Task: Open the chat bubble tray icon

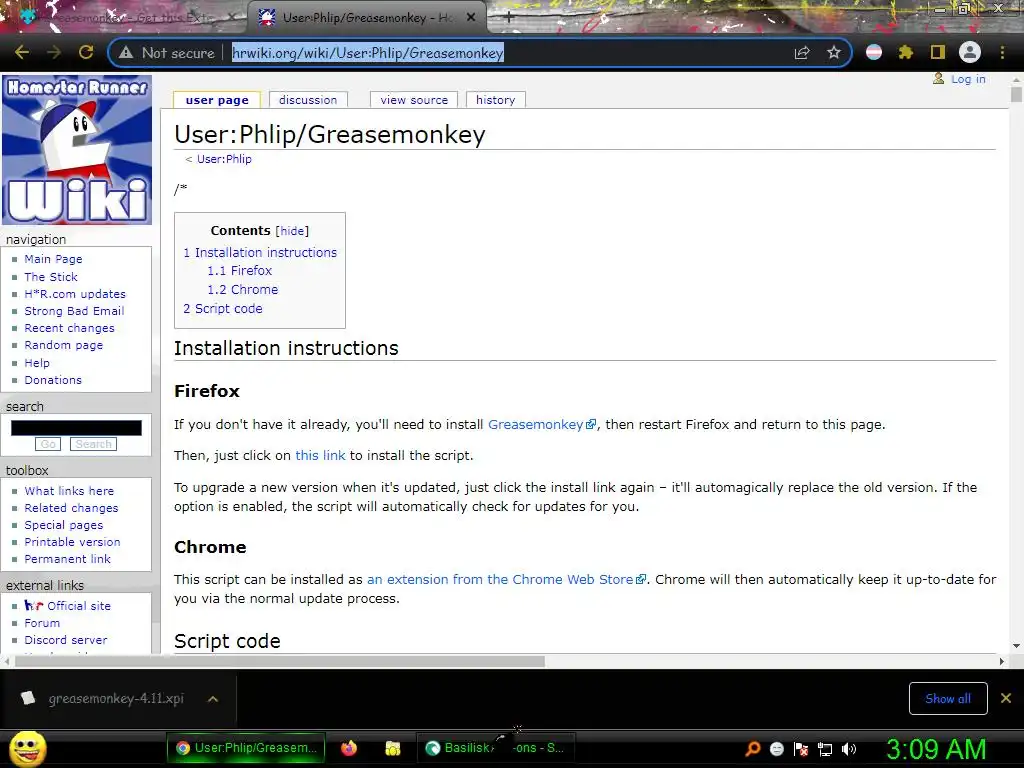Action: [x=777, y=749]
